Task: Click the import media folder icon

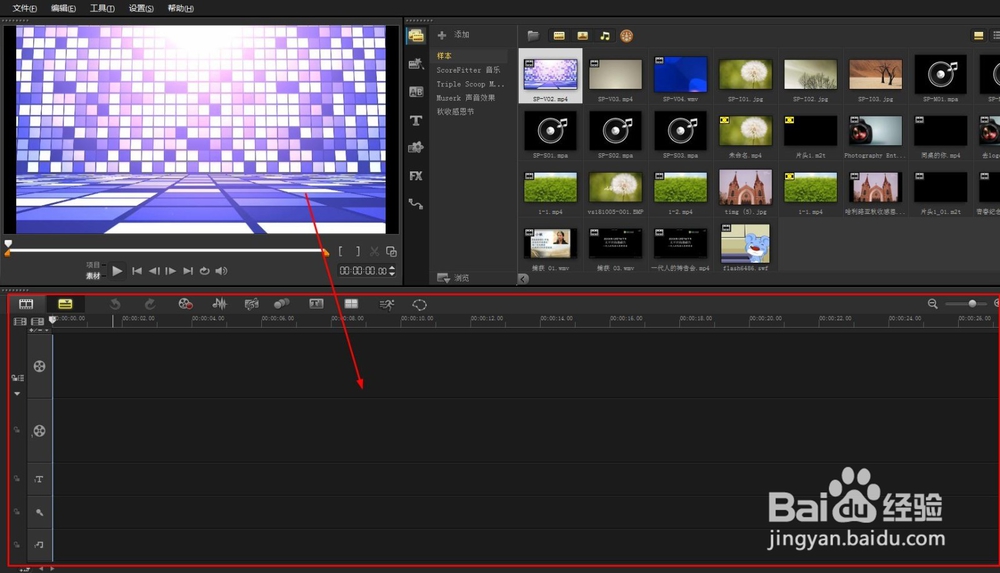Action: [533, 36]
